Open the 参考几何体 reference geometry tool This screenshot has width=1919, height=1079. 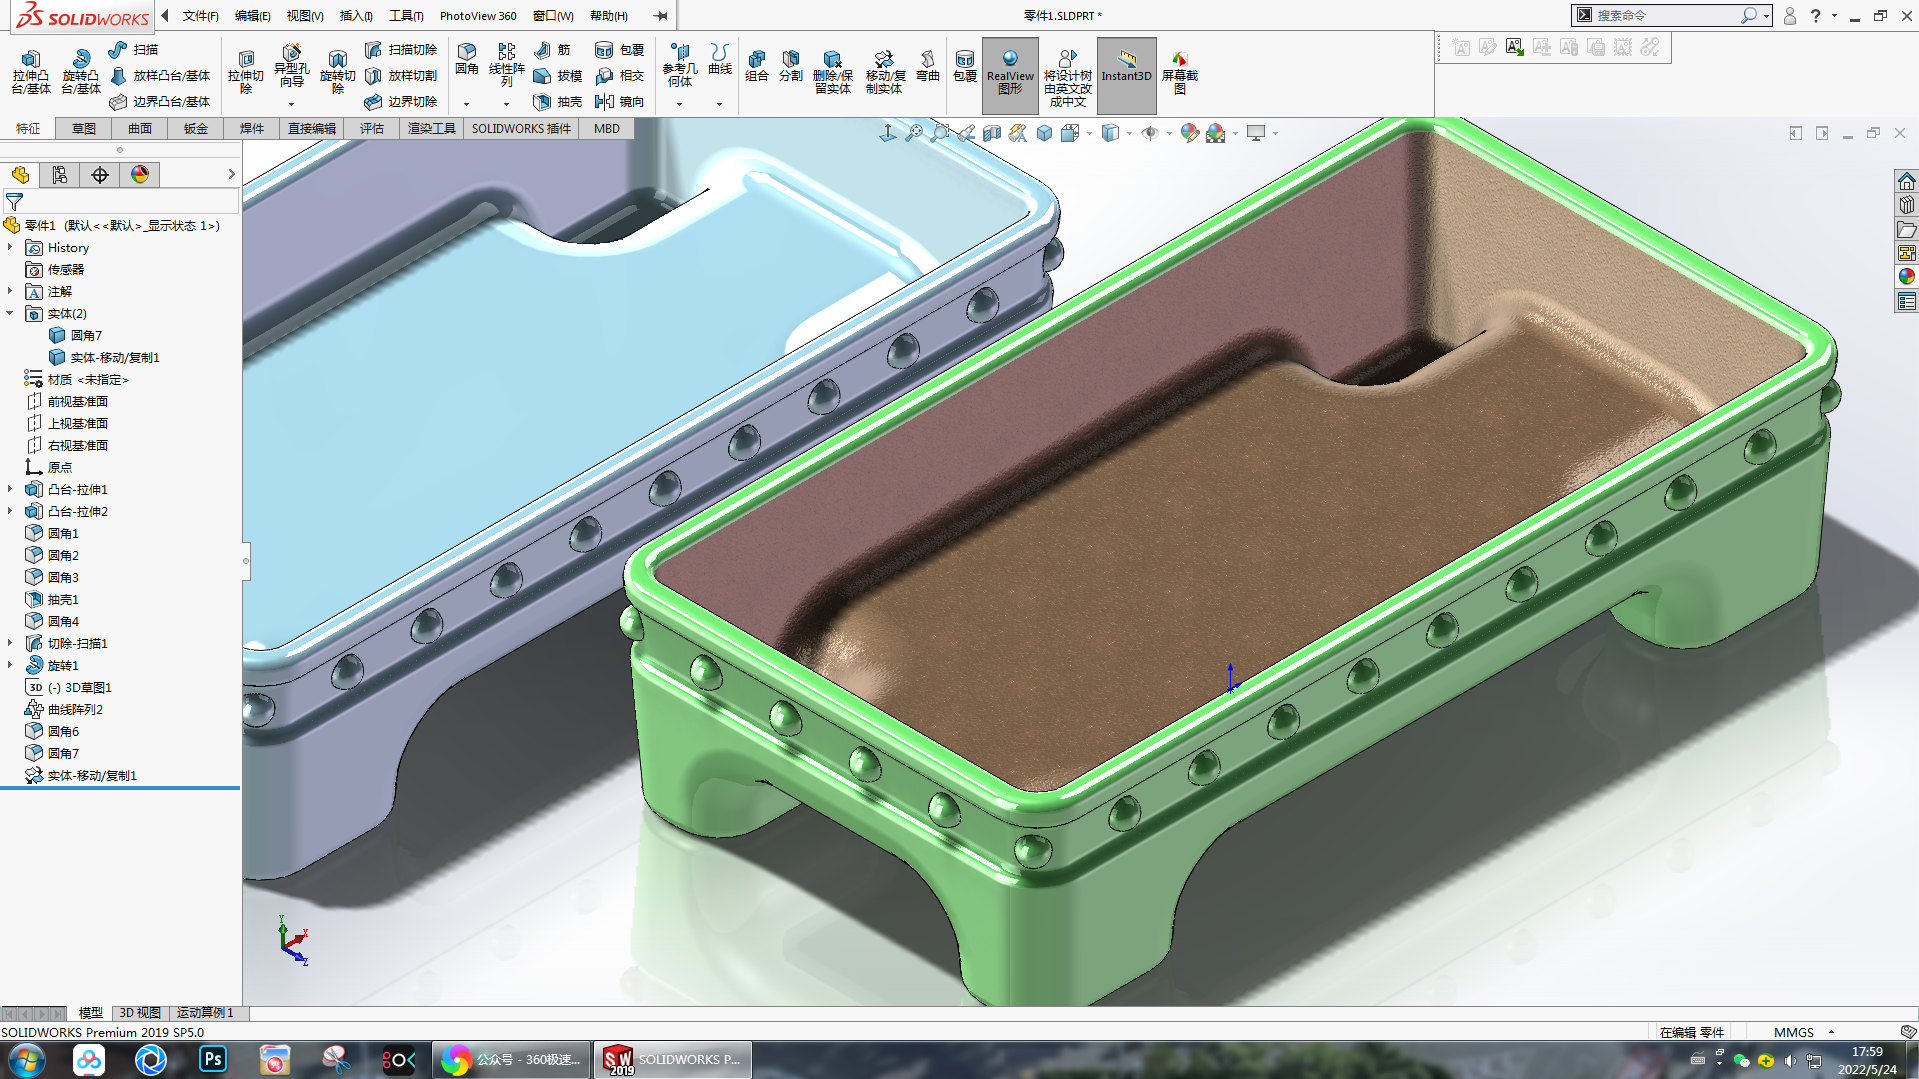tap(680, 66)
